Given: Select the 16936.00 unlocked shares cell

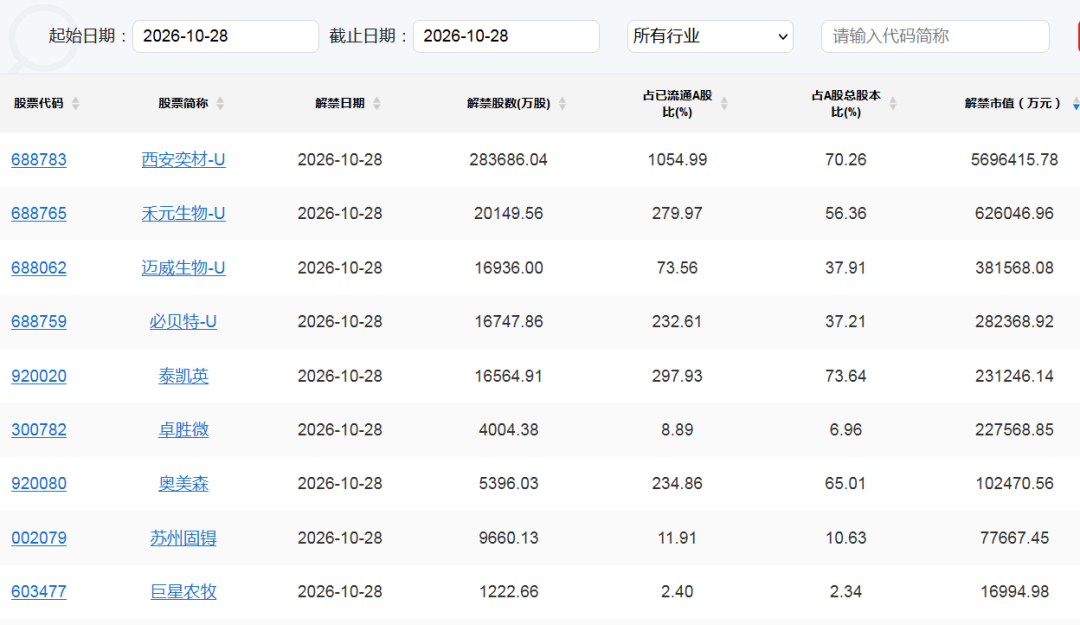Looking at the screenshot, I should tap(508, 268).
